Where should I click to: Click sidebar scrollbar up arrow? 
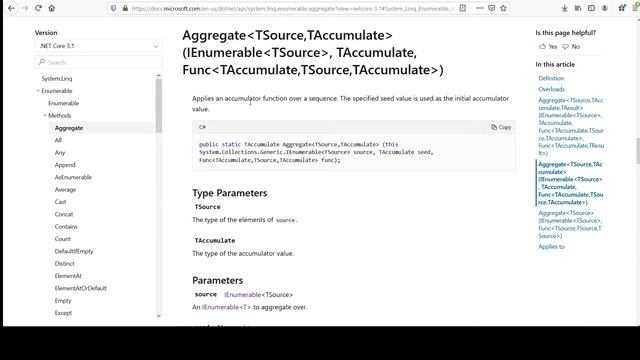click(159, 76)
